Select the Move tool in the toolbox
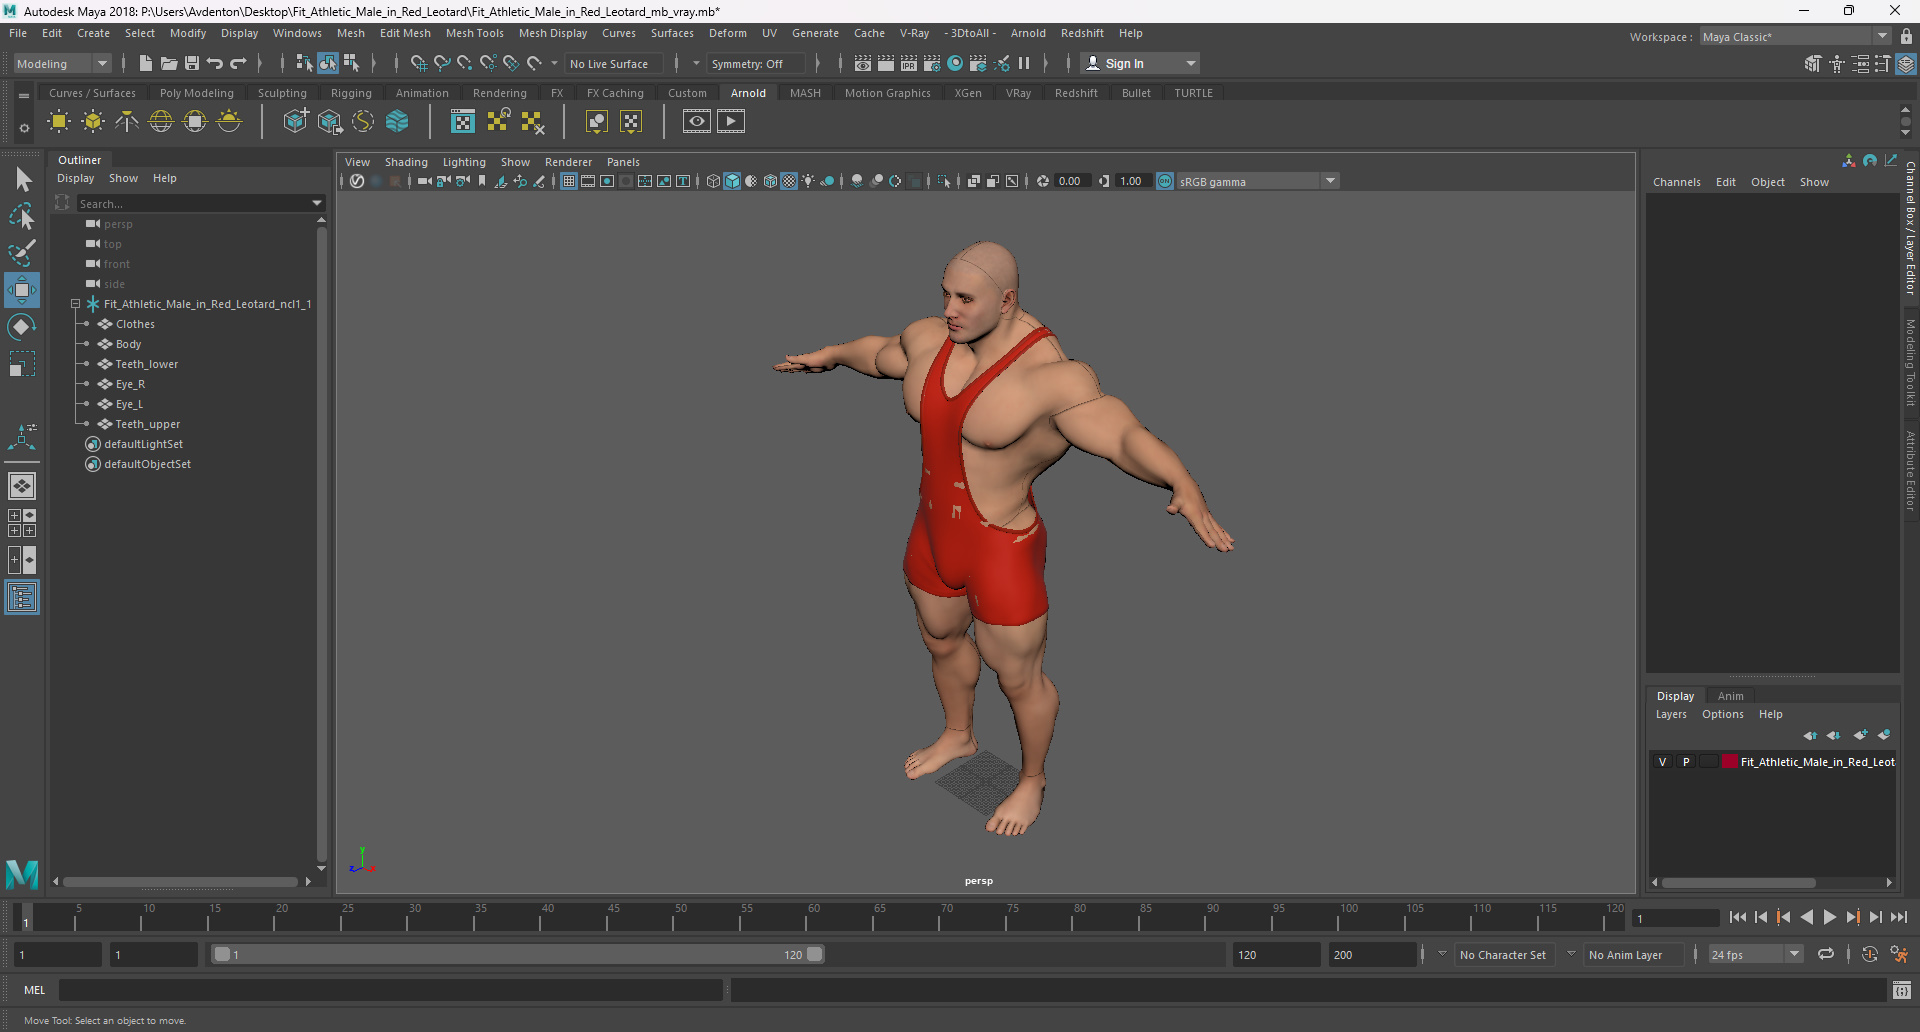This screenshot has width=1920, height=1032. (x=22, y=290)
